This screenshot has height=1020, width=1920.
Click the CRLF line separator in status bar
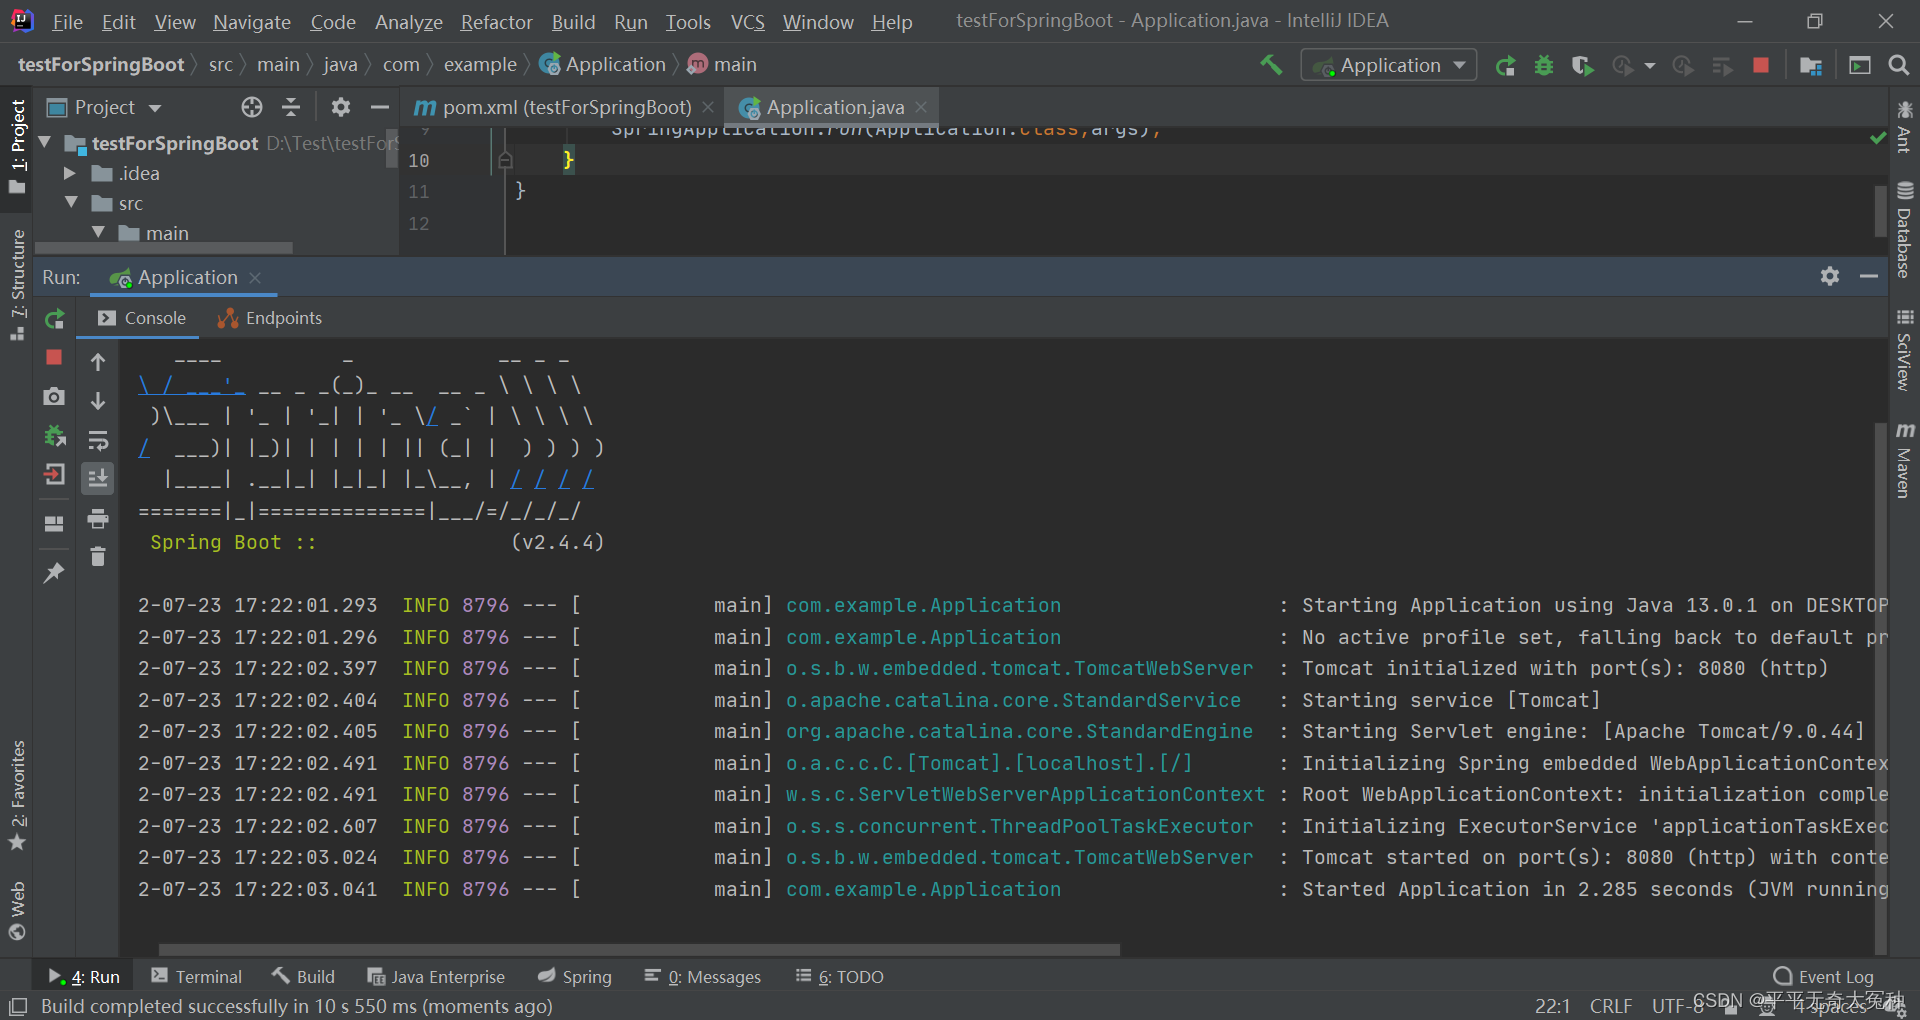tap(1610, 1006)
